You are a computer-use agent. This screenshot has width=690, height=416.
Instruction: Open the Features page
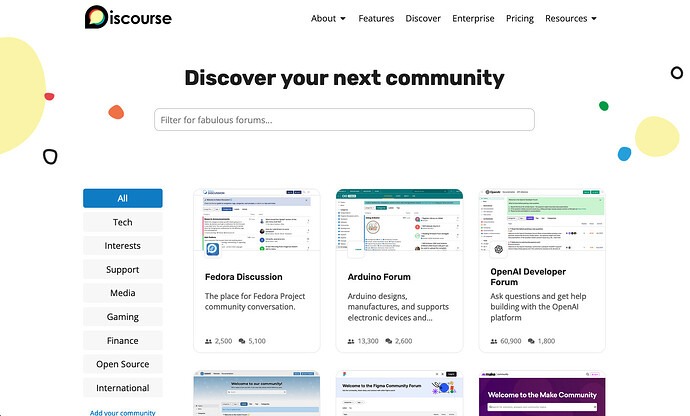pos(376,18)
